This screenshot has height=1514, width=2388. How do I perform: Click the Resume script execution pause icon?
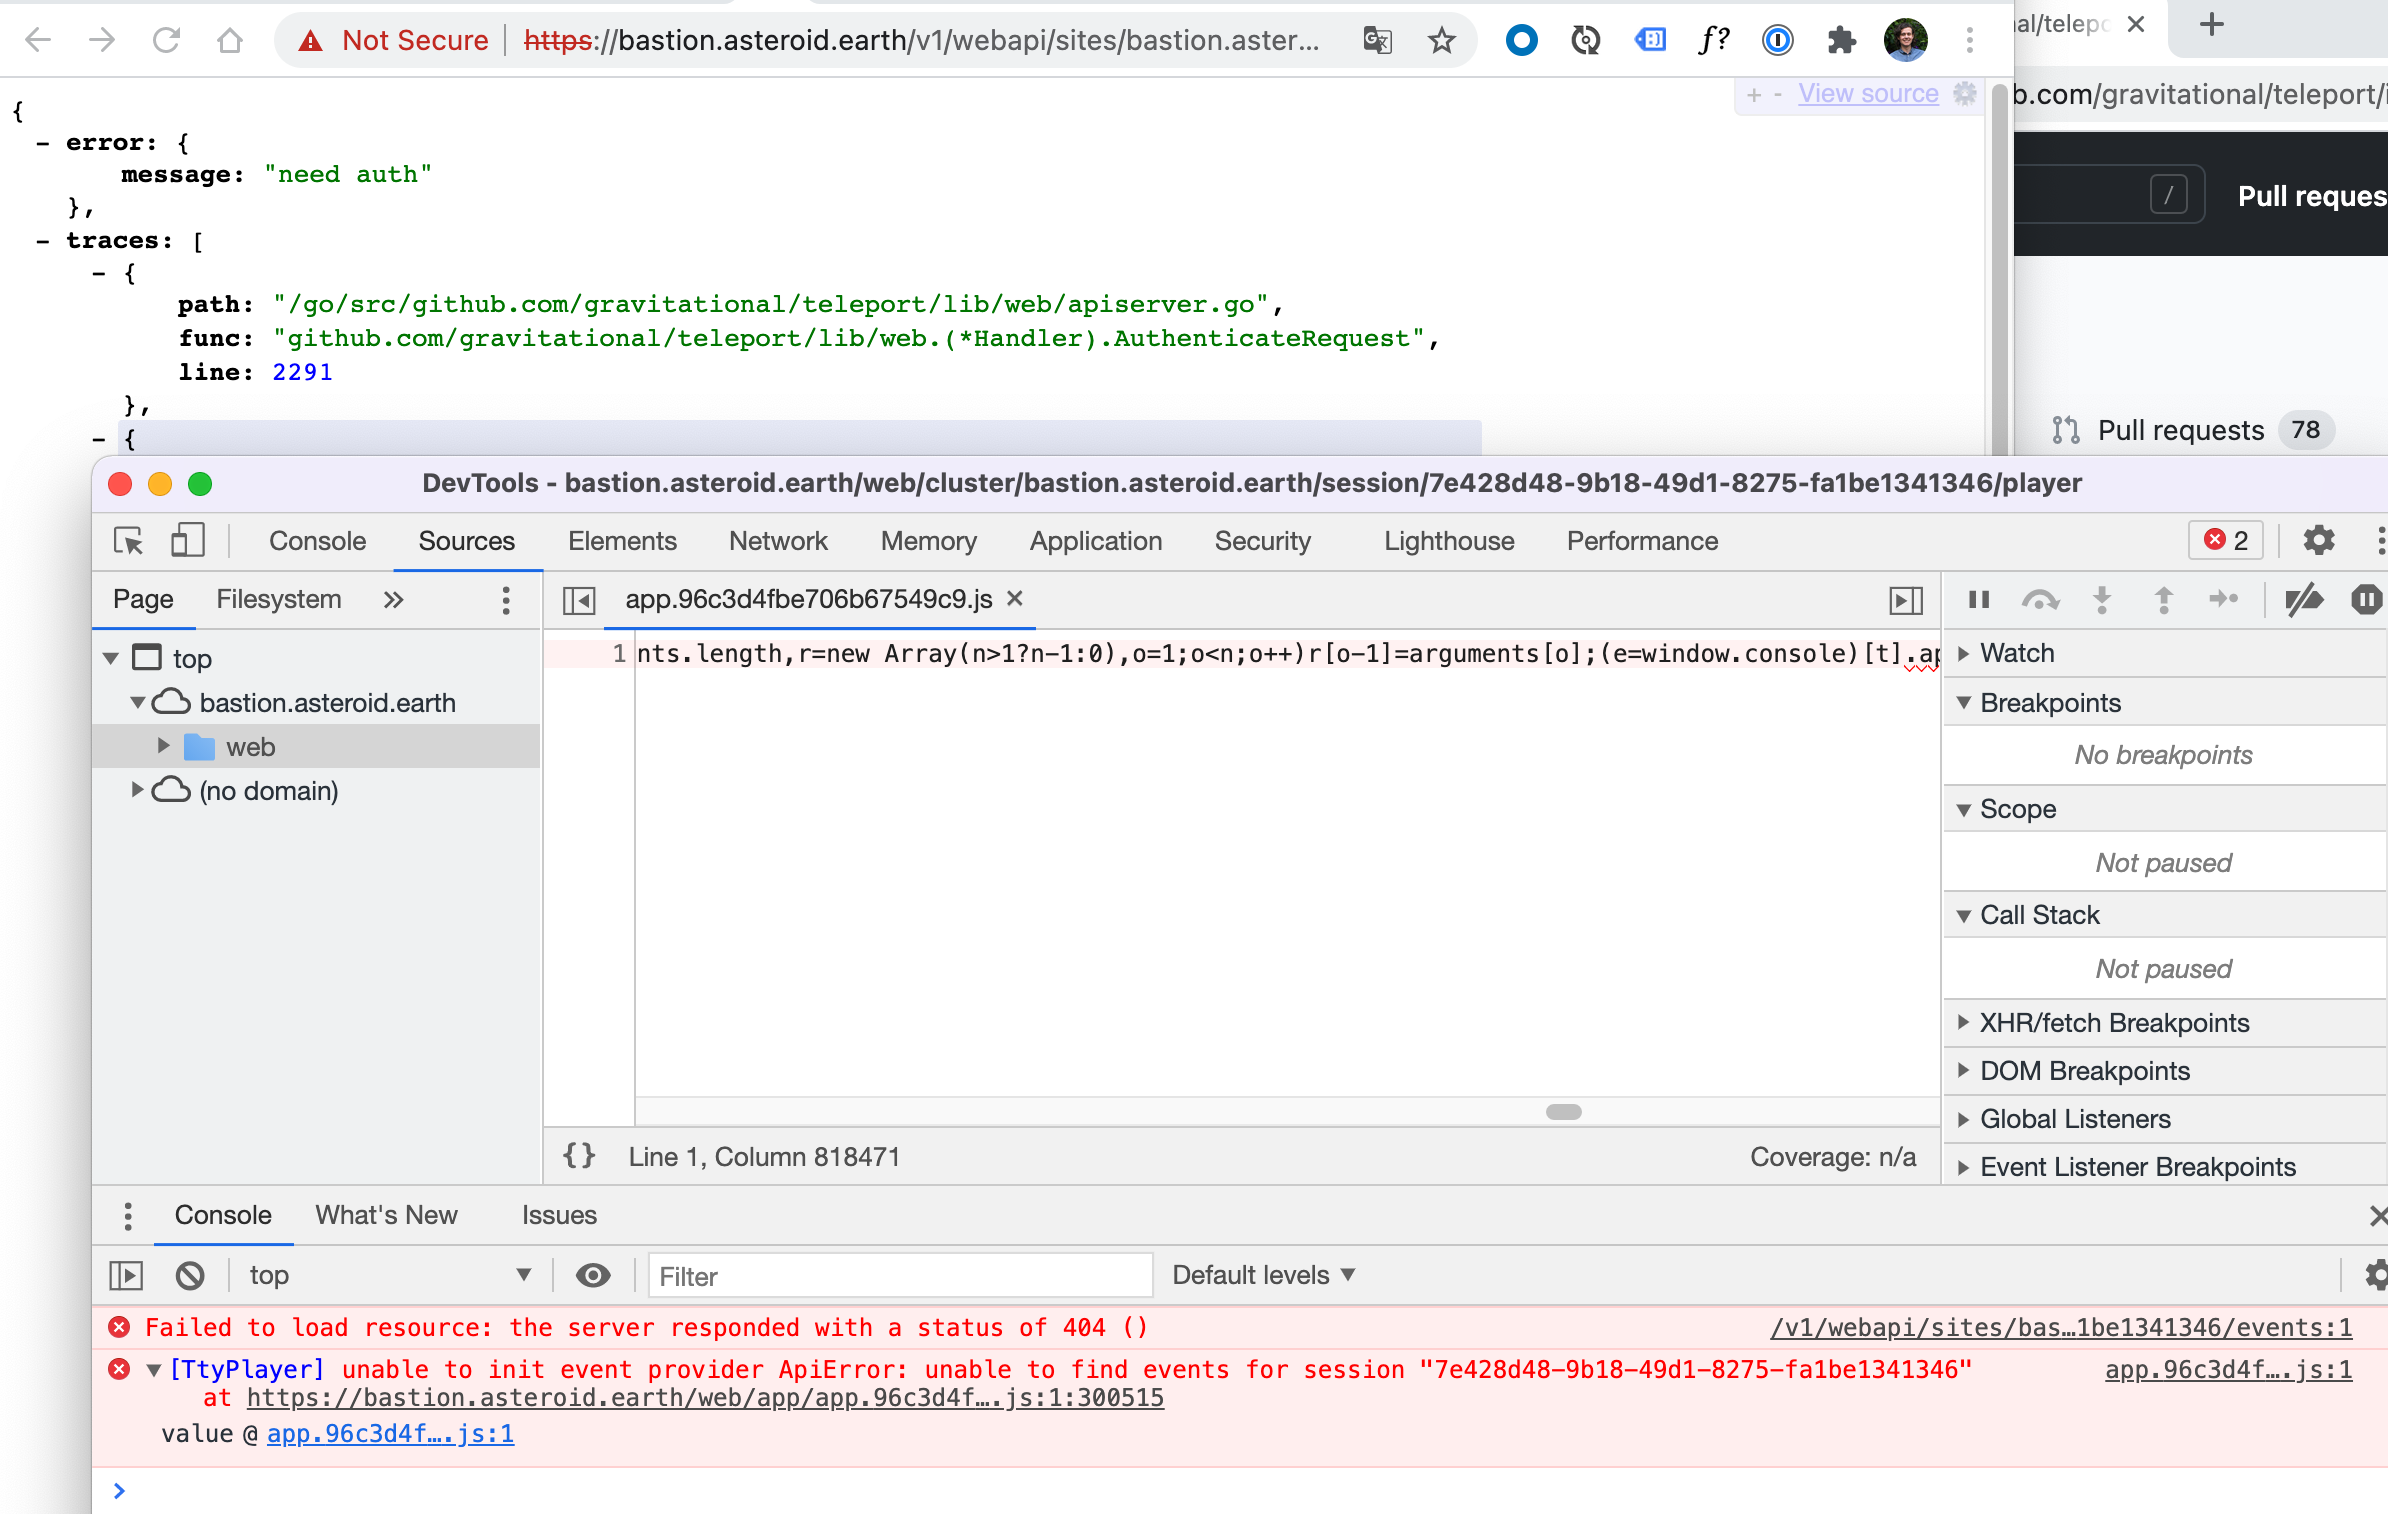click(x=1979, y=600)
